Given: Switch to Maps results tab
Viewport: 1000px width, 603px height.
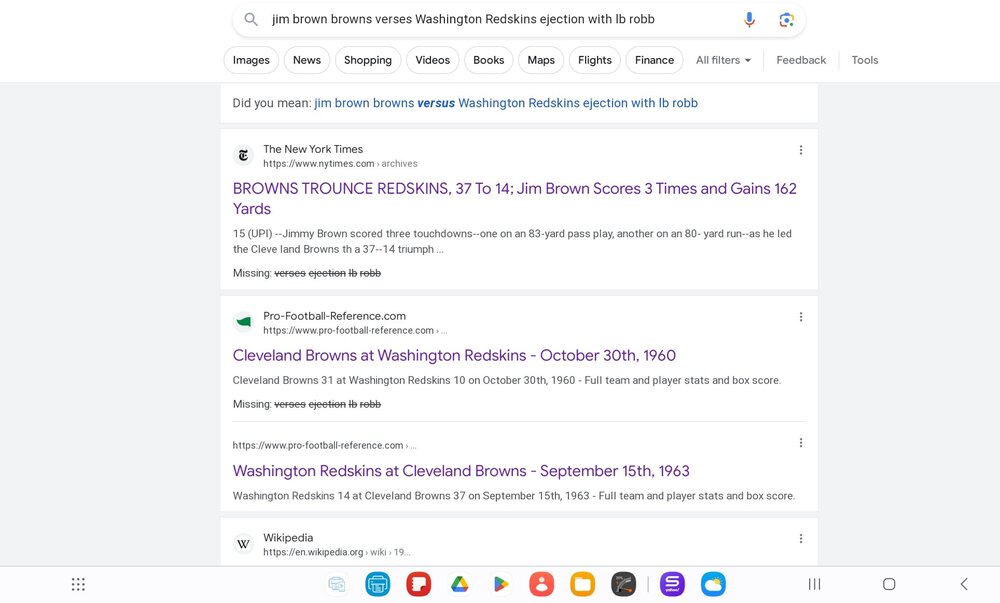Looking at the screenshot, I should 541,60.
